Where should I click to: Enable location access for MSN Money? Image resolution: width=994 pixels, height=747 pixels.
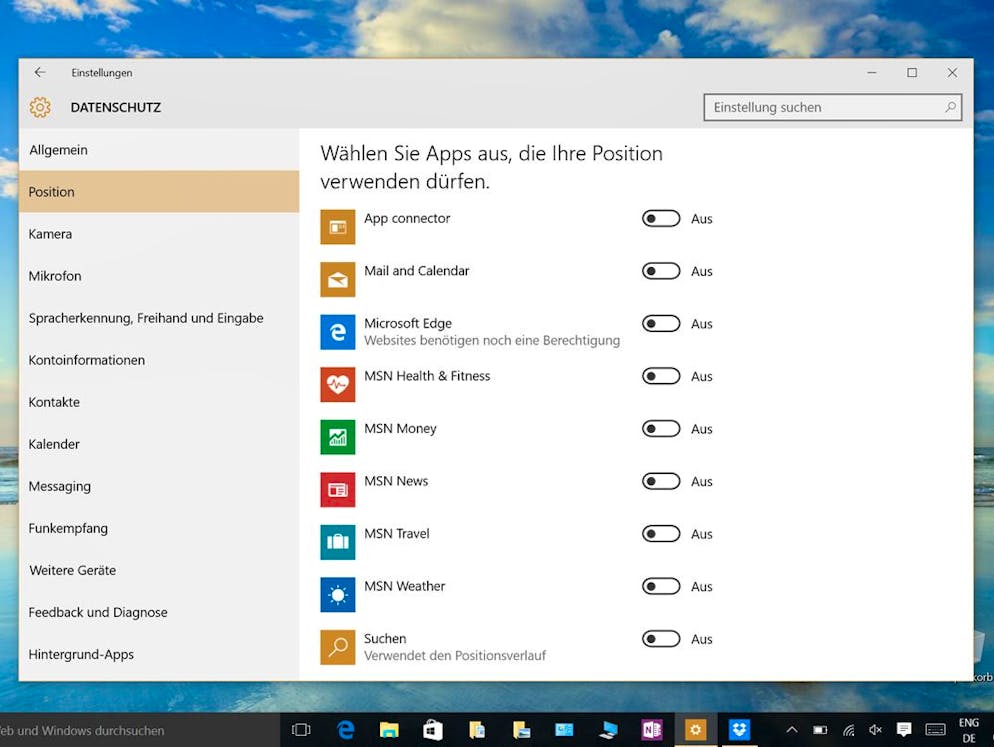661,429
